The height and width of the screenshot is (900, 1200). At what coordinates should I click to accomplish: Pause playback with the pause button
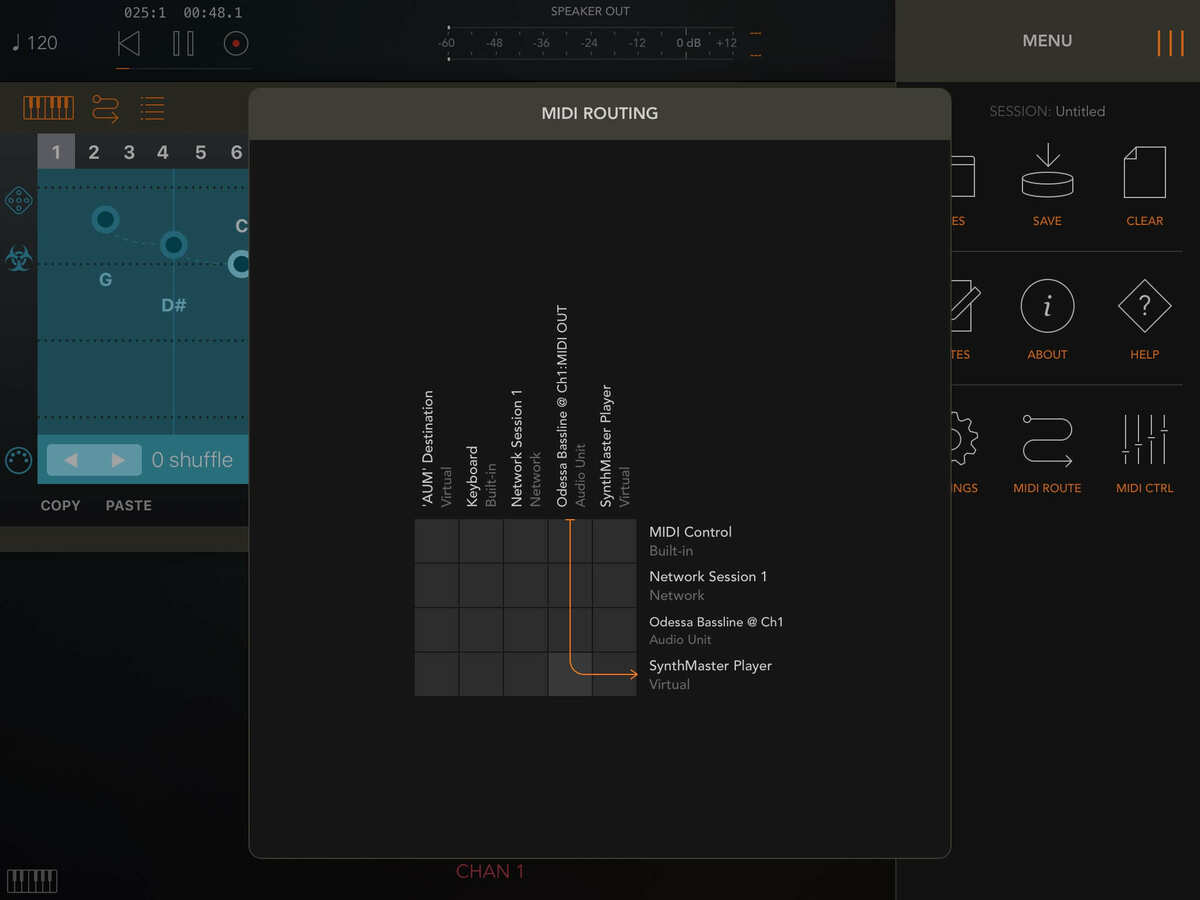(183, 44)
